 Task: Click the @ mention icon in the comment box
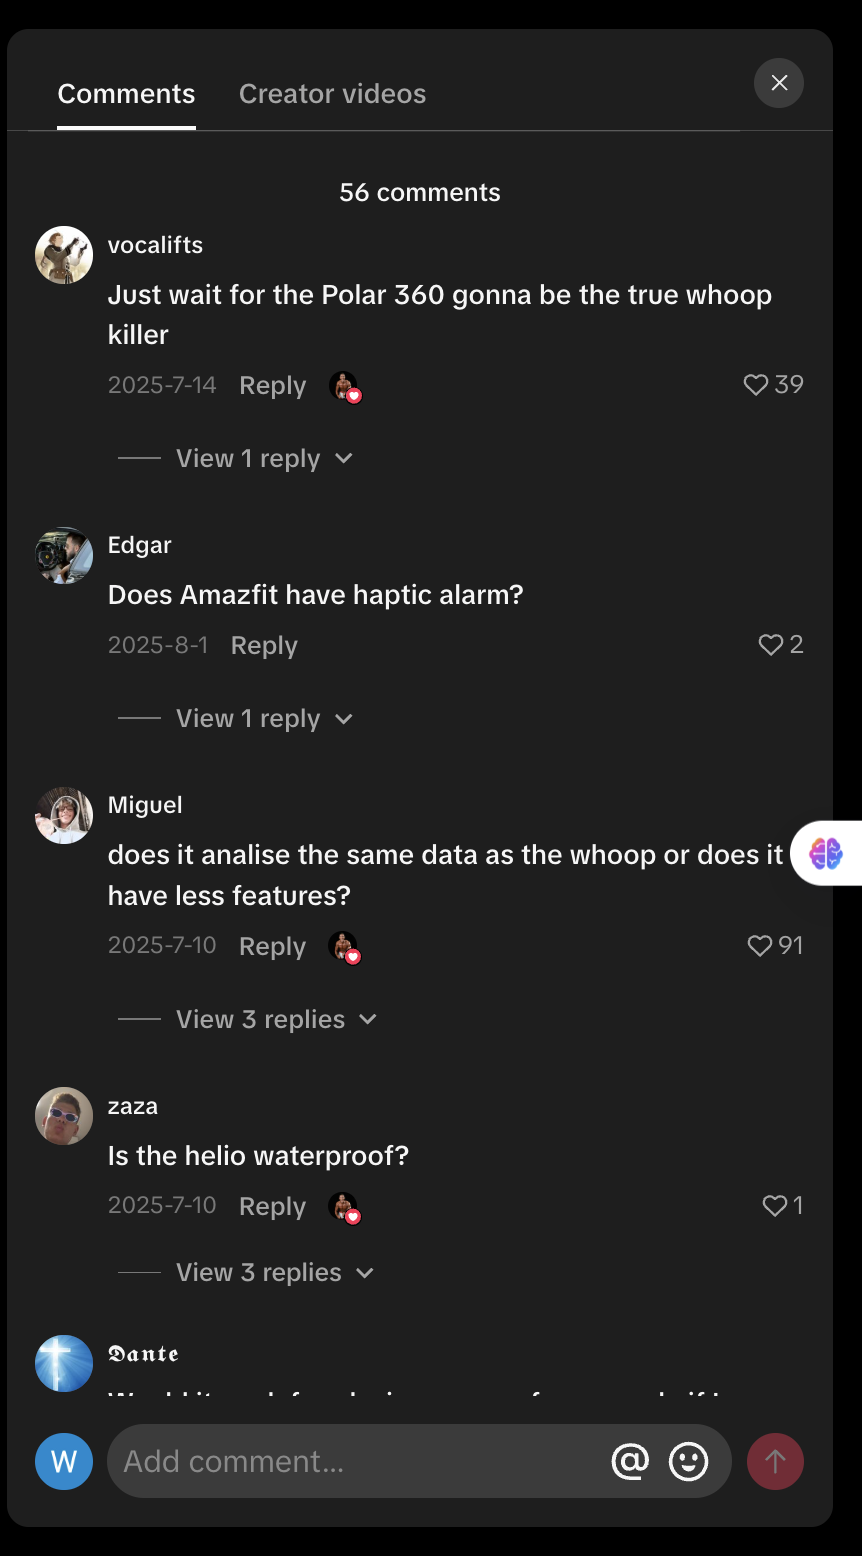[630, 1461]
